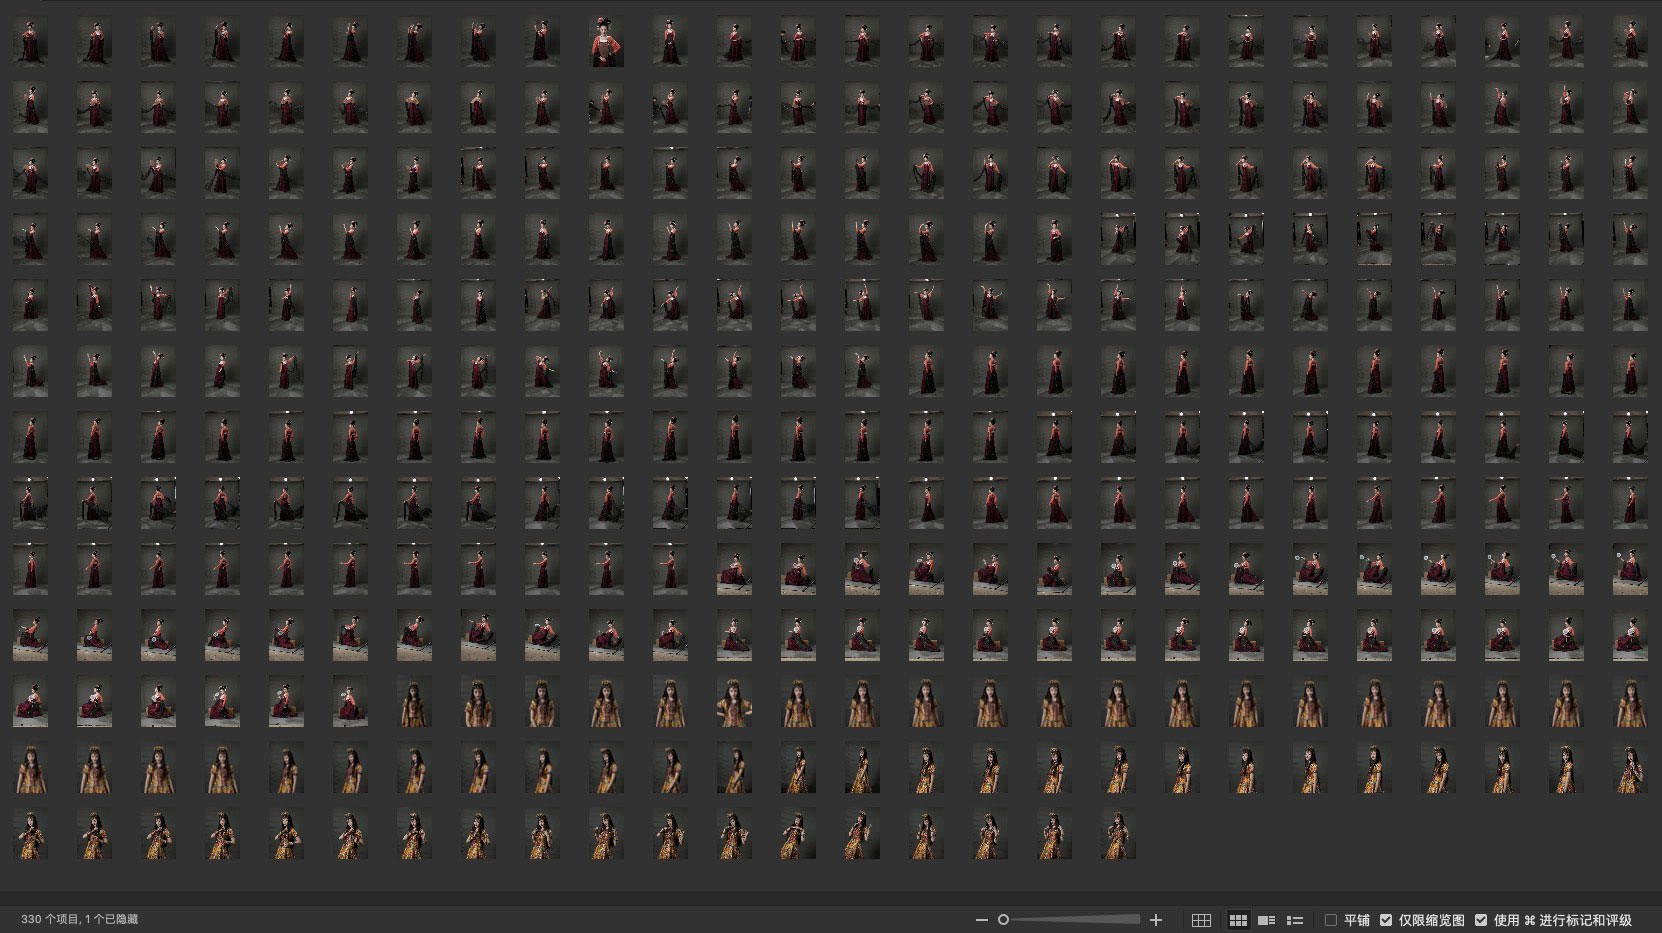Uncheck the 使用 ⌘ 进行标记和评级 checkbox
This screenshot has width=1662, height=933.
[x=1481, y=920]
